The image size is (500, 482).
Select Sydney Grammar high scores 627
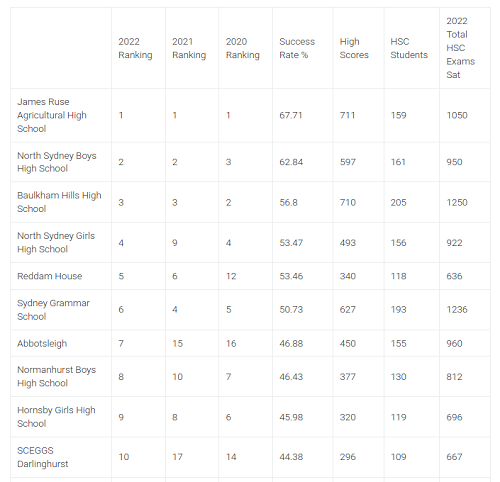(347, 310)
